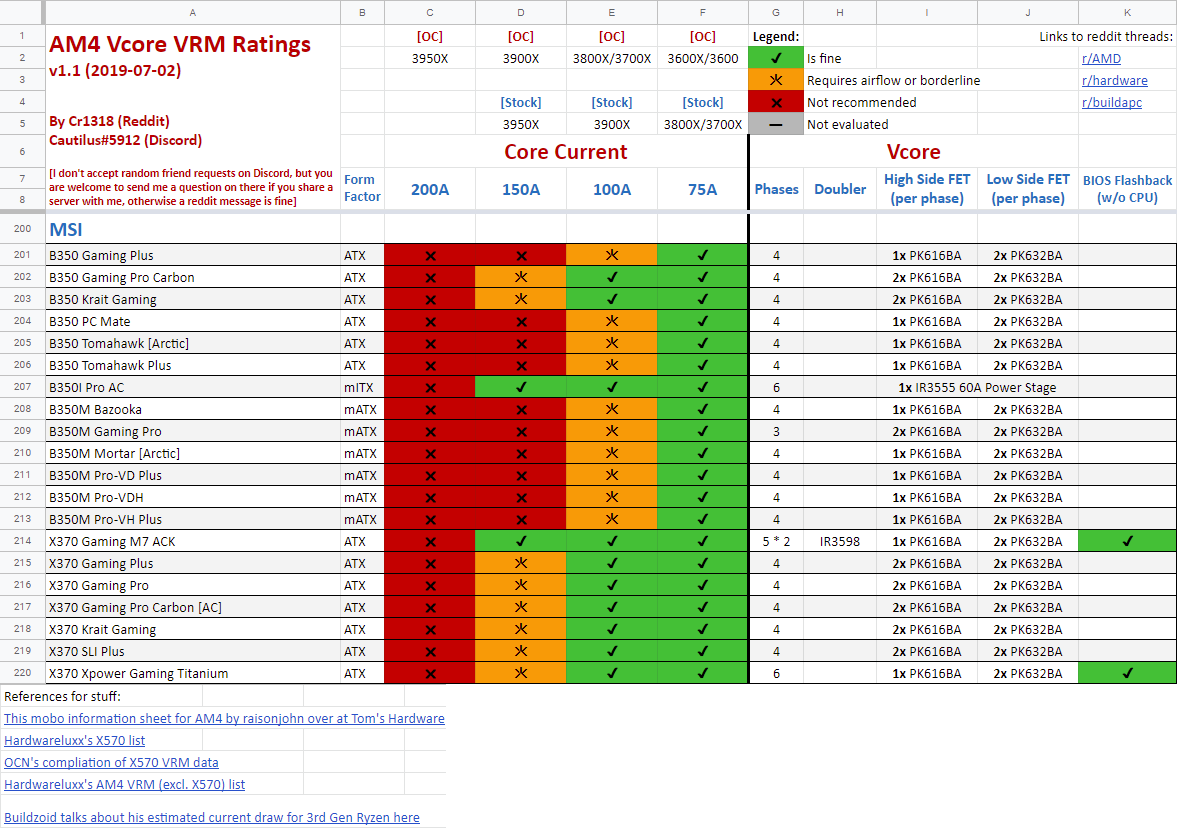
Task: Select the B350 PC Mate cell
Action: 193,321
